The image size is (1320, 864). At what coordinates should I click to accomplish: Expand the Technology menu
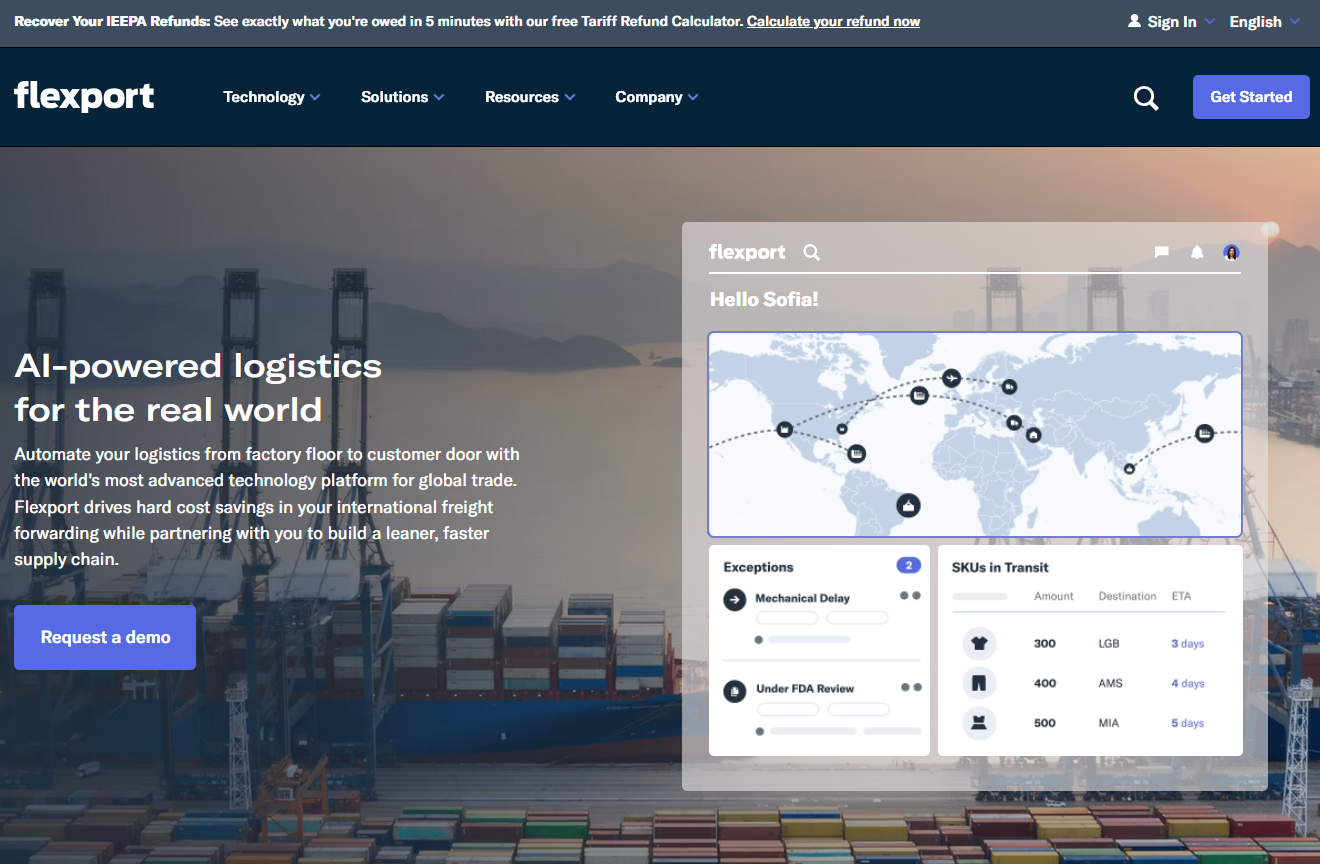[x=272, y=97]
